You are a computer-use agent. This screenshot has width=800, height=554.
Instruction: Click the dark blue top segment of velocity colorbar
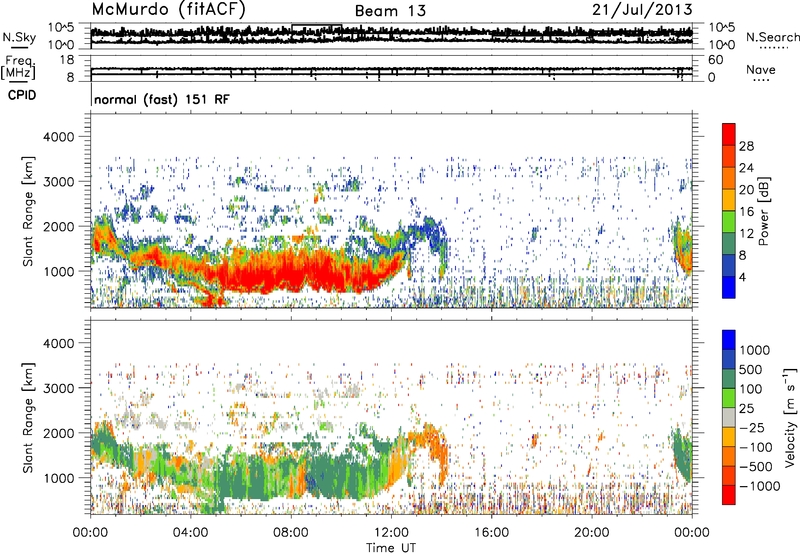click(729, 340)
